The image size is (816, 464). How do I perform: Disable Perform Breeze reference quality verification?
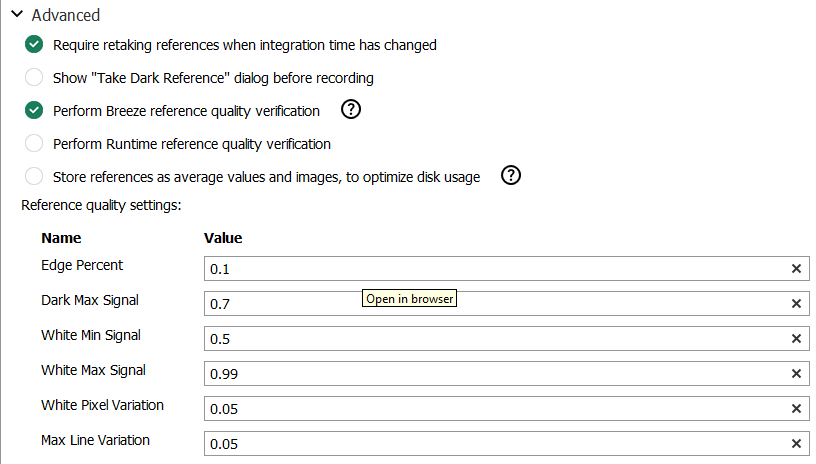coord(35,111)
